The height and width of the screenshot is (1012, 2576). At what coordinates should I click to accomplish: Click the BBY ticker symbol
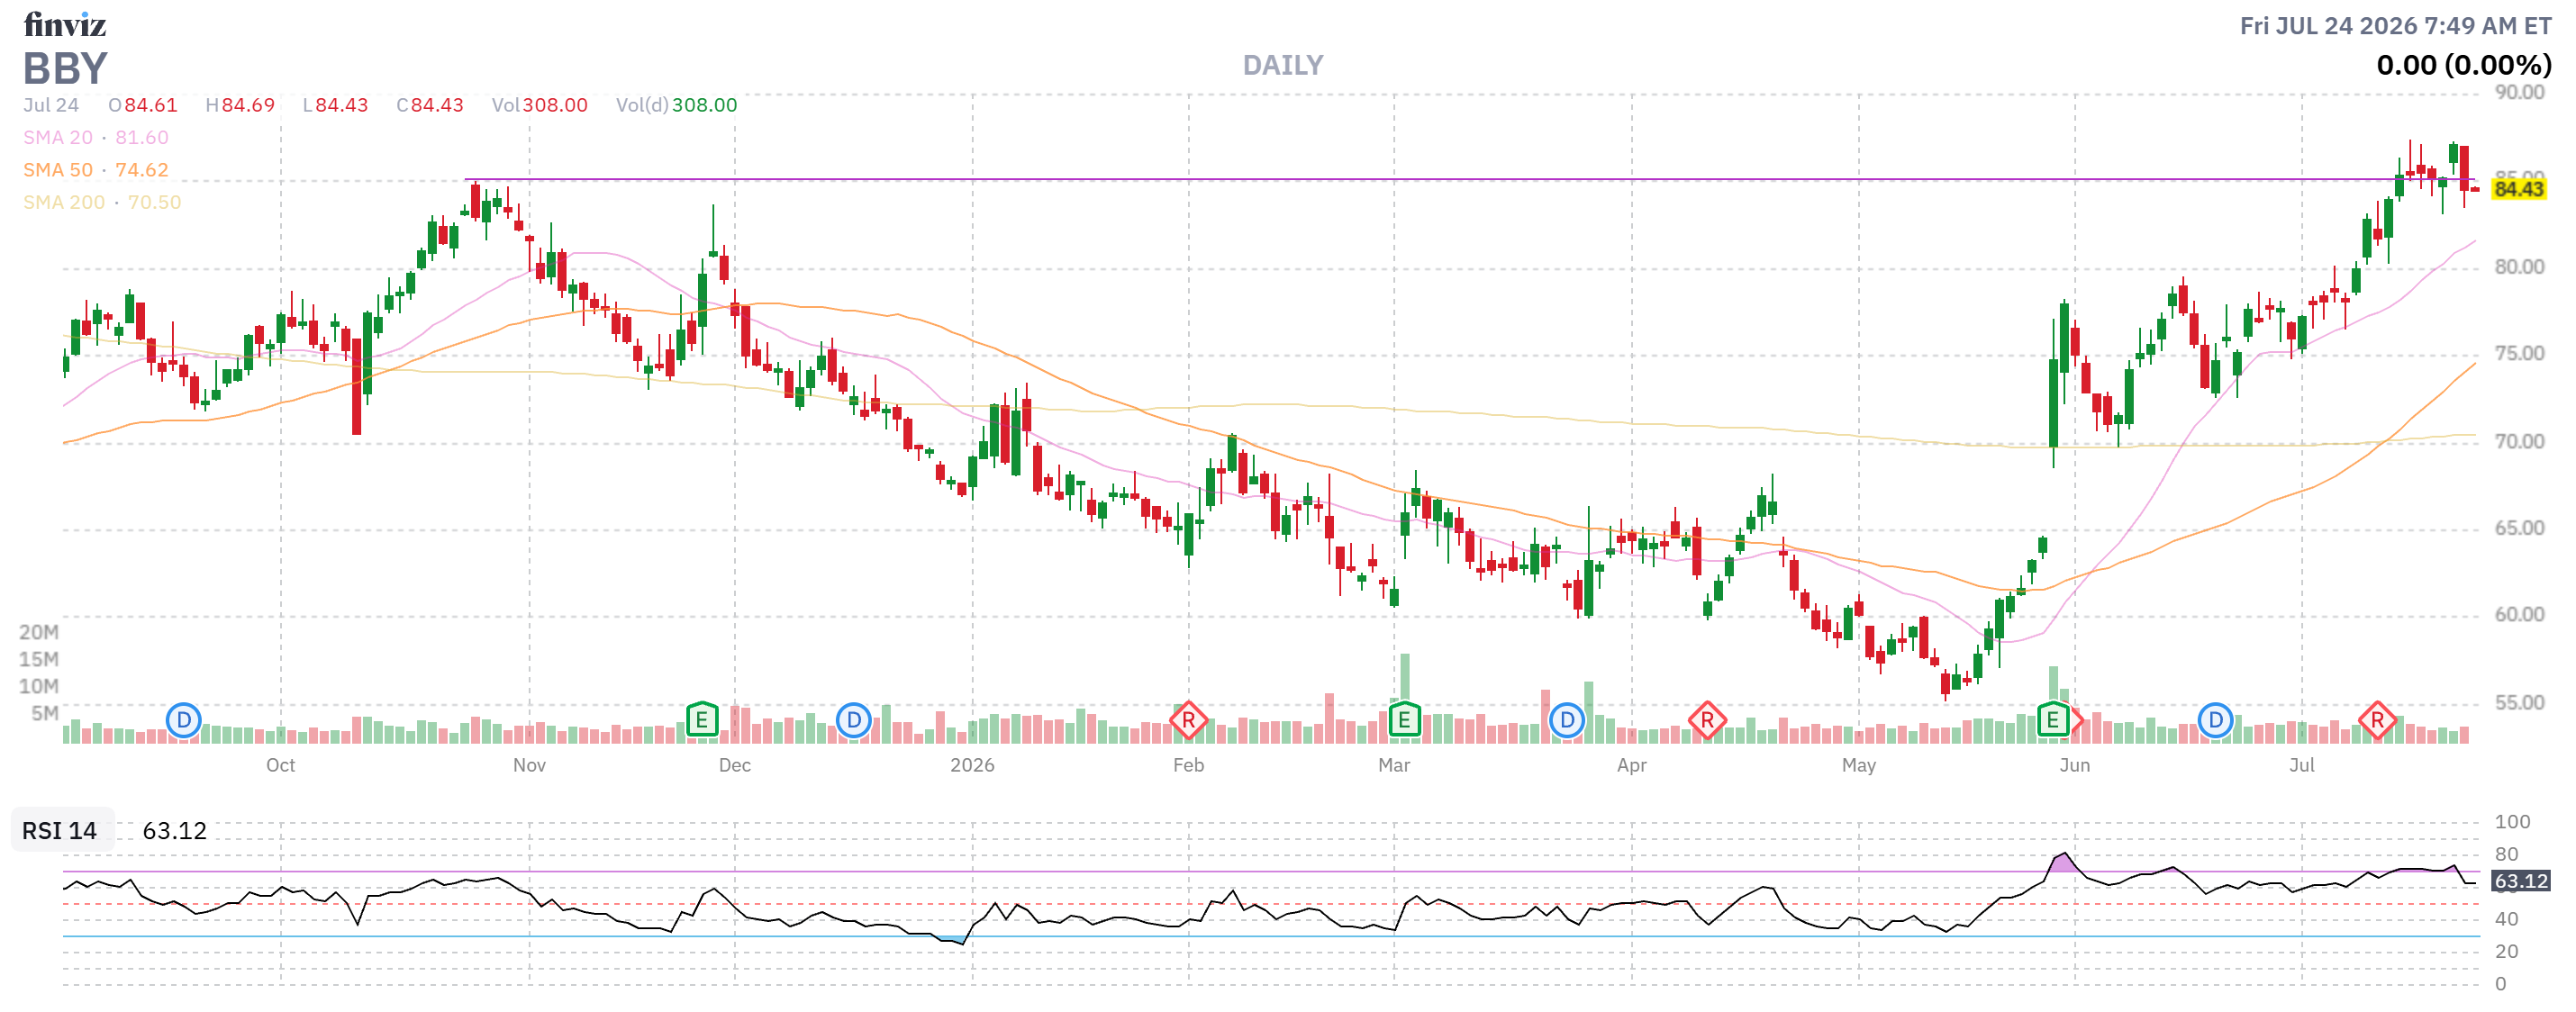pos(65,68)
